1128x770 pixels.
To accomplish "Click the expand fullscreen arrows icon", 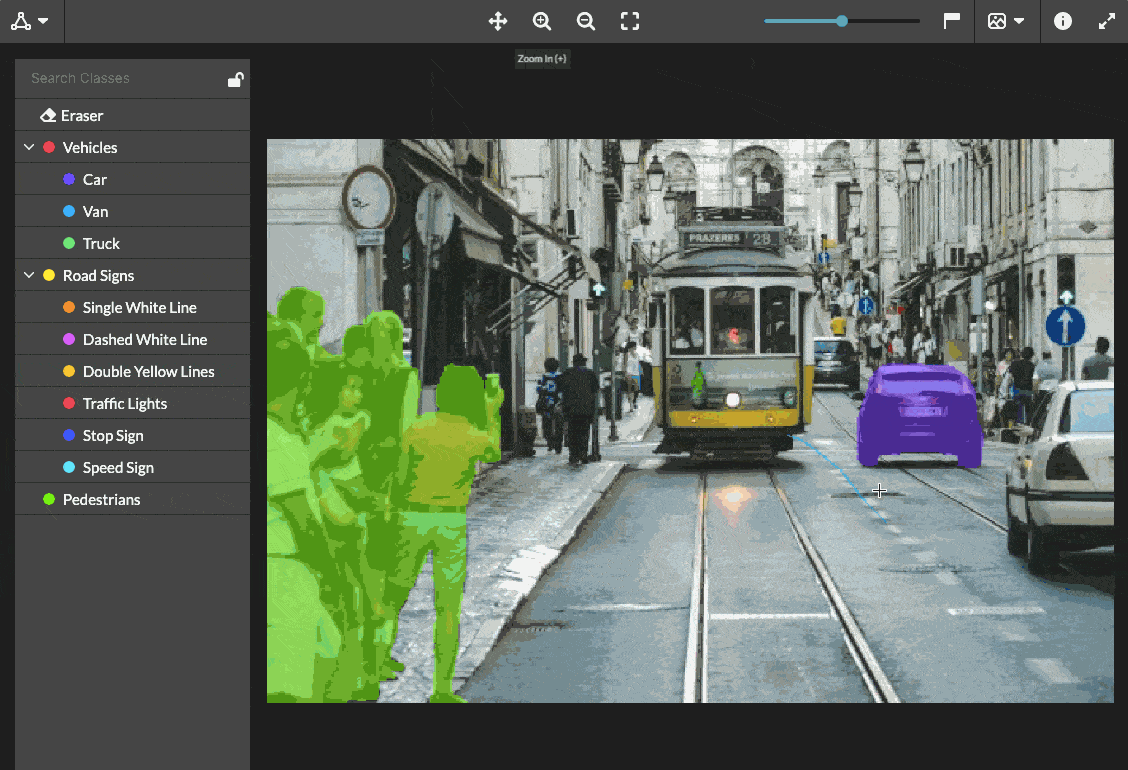I will point(1107,21).
